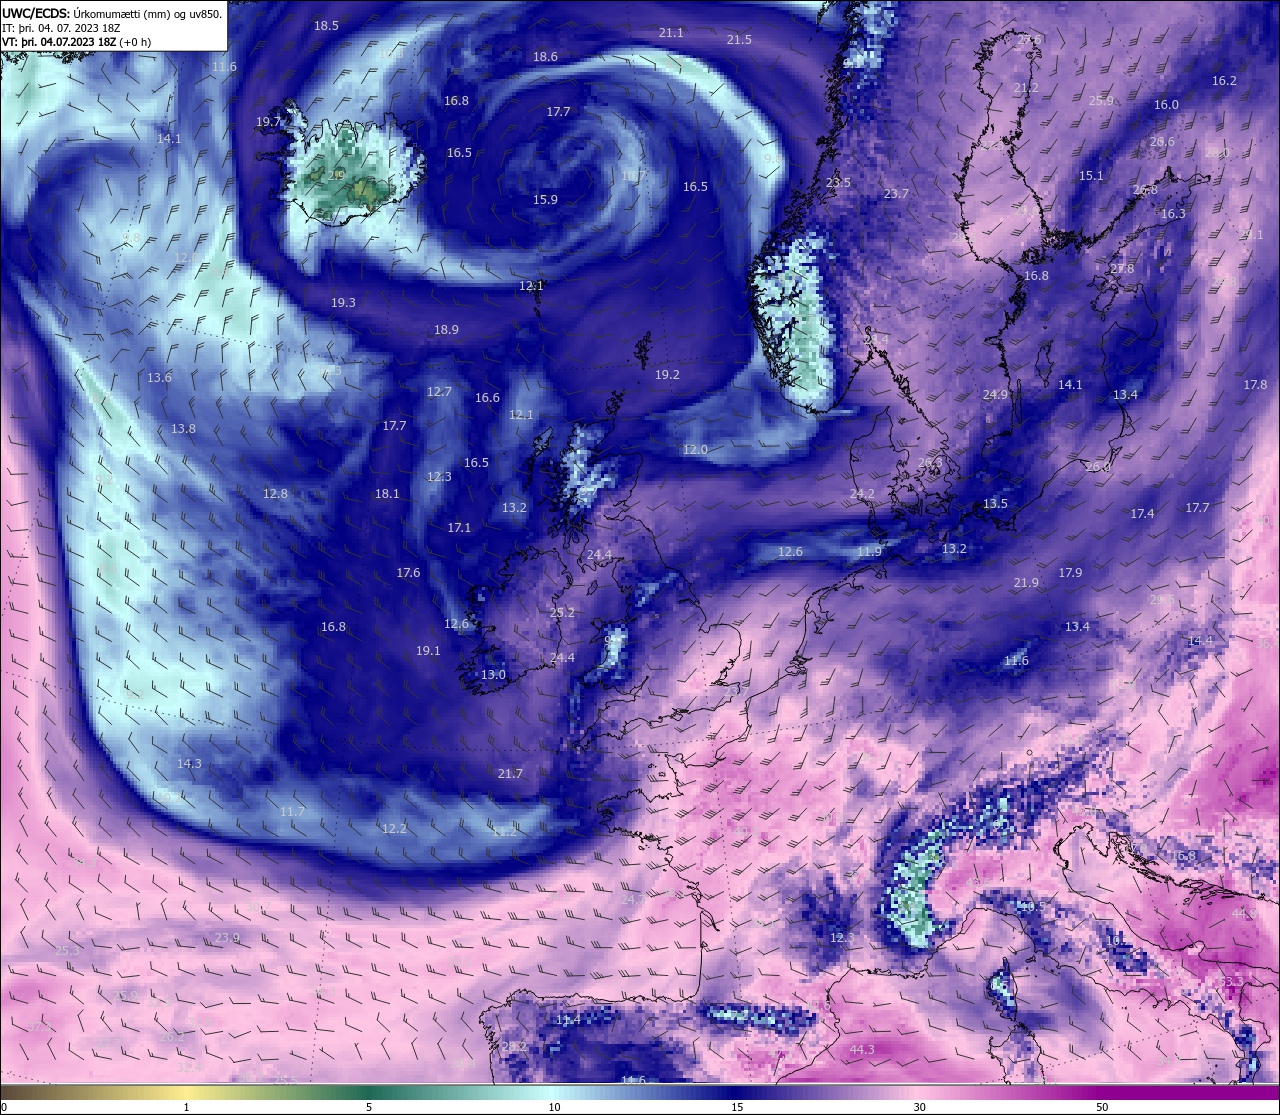Click the 11.4 value over Spain
The height and width of the screenshot is (1115, 1280).
point(567,1020)
